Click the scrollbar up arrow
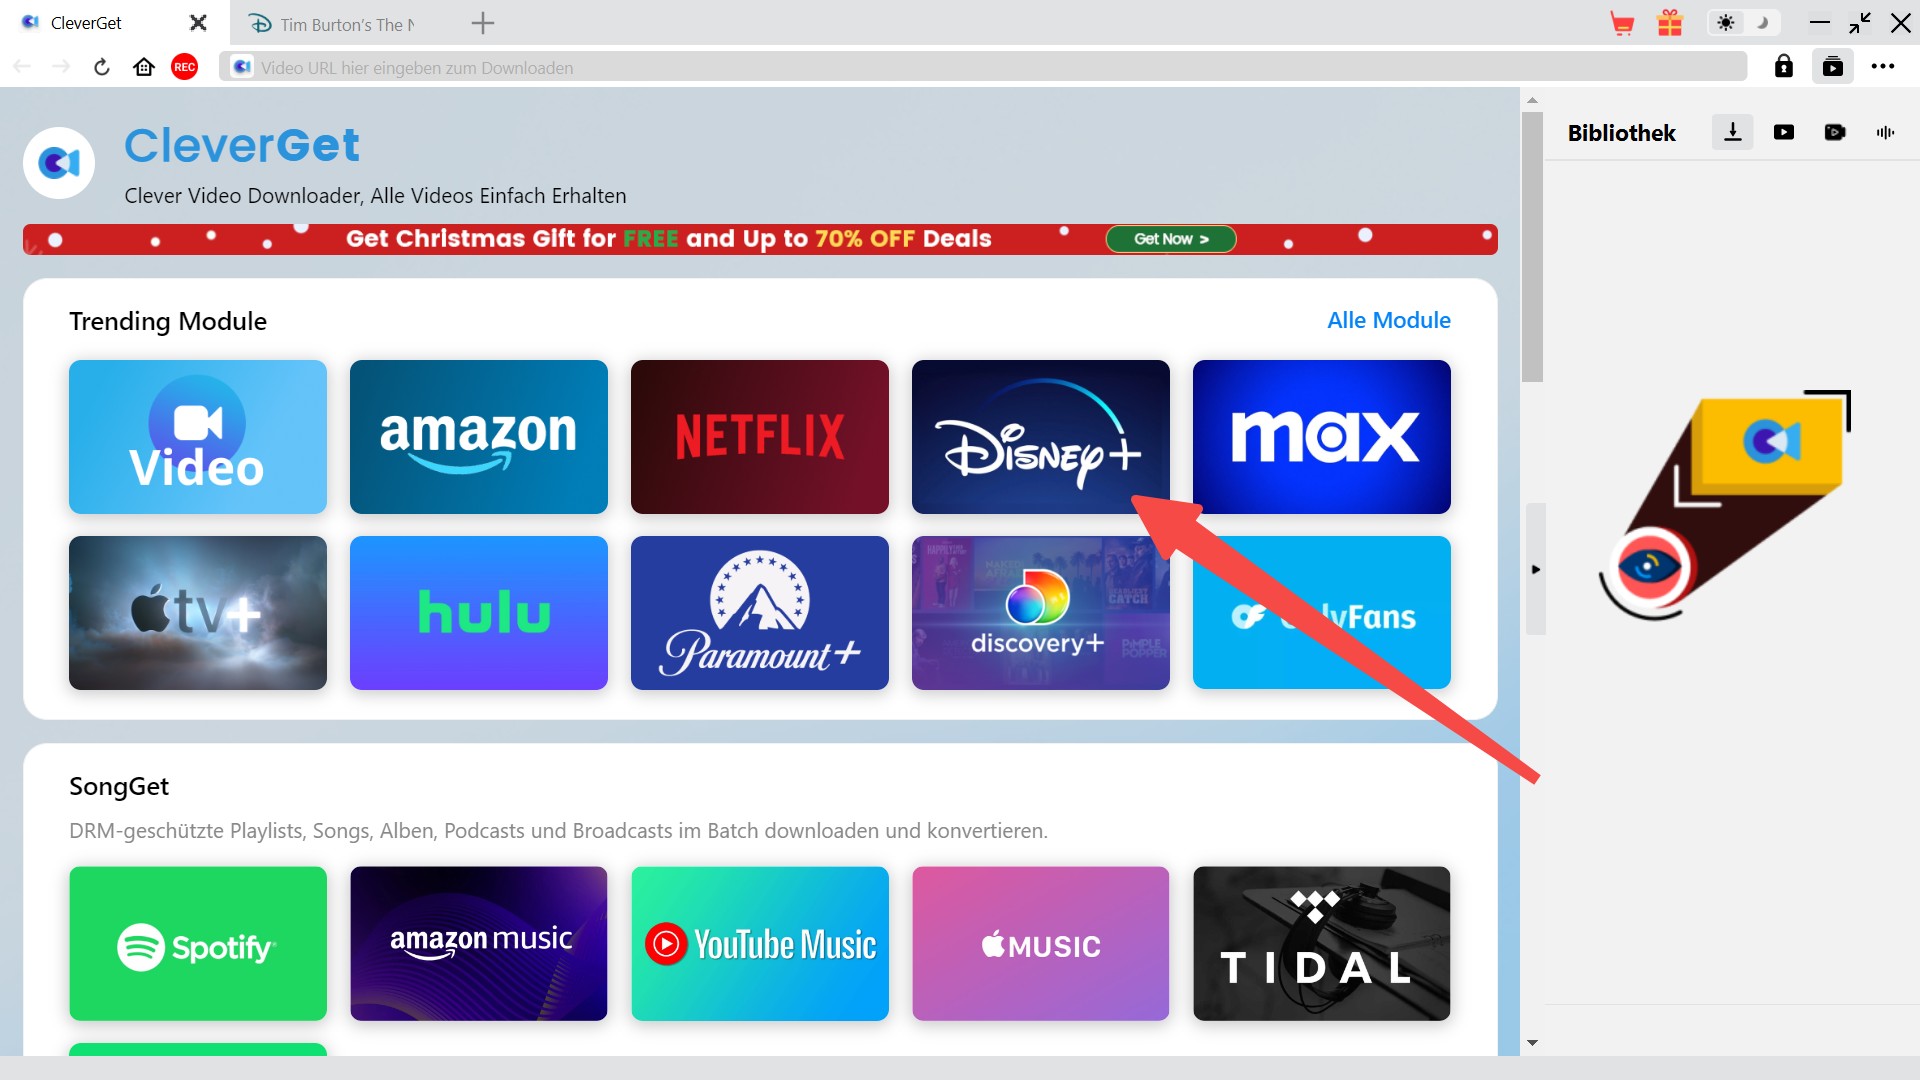Image resolution: width=1920 pixels, height=1080 pixels. point(1532,100)
